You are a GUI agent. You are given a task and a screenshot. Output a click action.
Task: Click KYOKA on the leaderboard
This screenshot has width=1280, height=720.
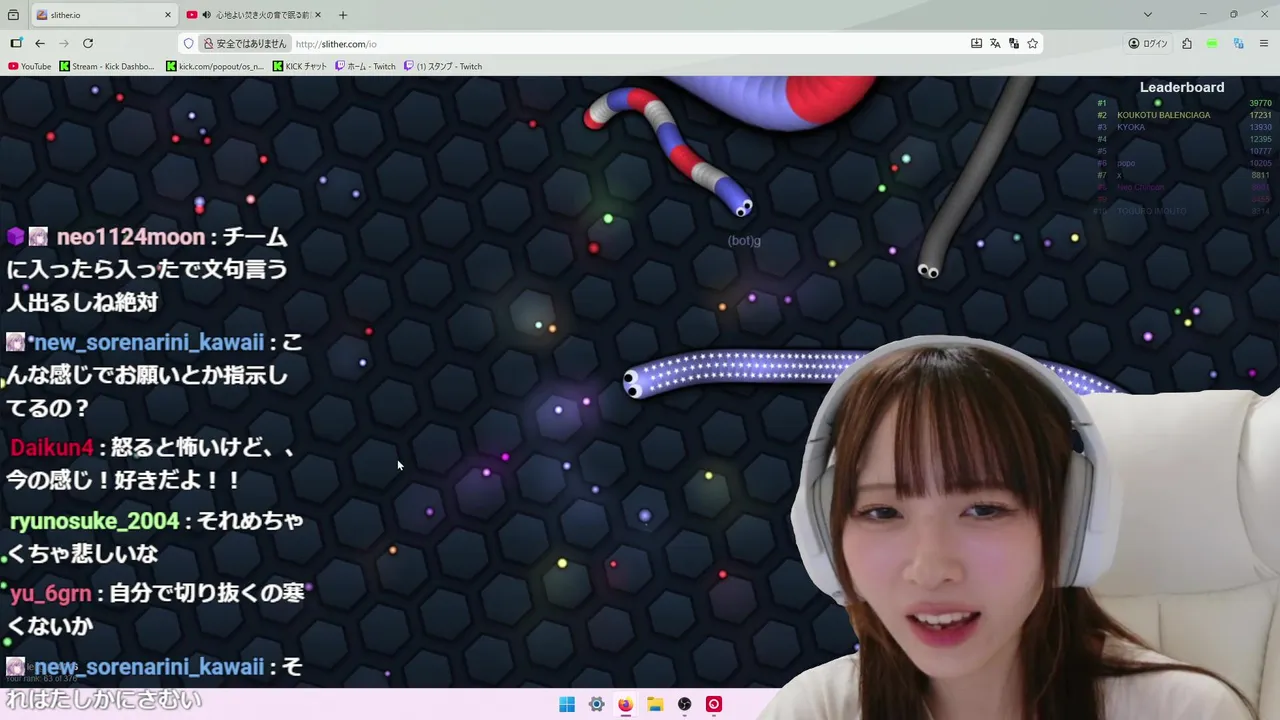tap(1131, 127)
